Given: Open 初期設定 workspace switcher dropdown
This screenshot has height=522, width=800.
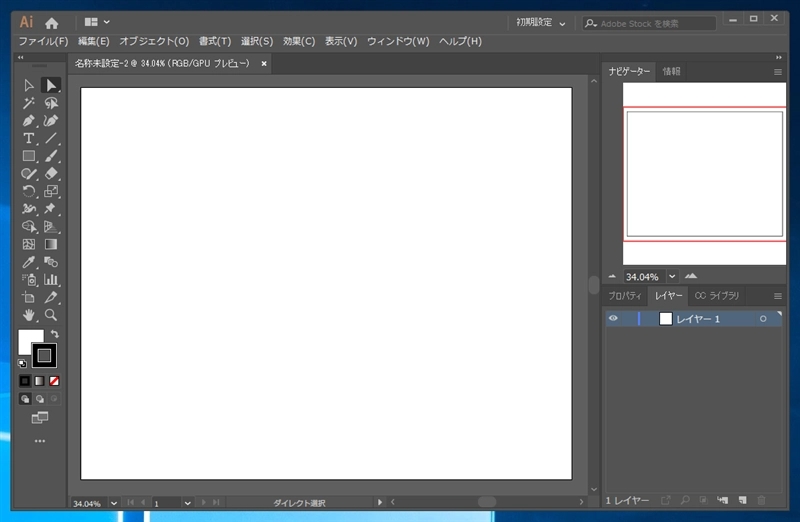Looking at the screenshot, I should 541,23.
